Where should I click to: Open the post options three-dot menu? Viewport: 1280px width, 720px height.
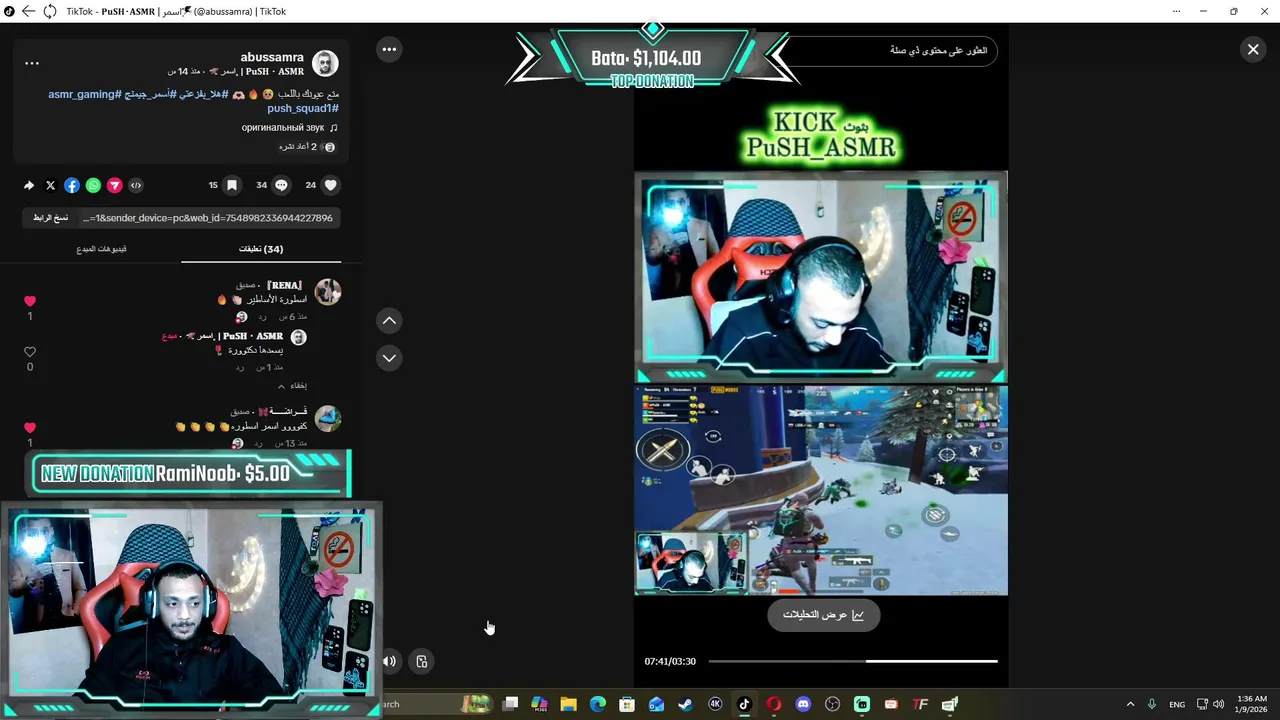click(32, 63)
